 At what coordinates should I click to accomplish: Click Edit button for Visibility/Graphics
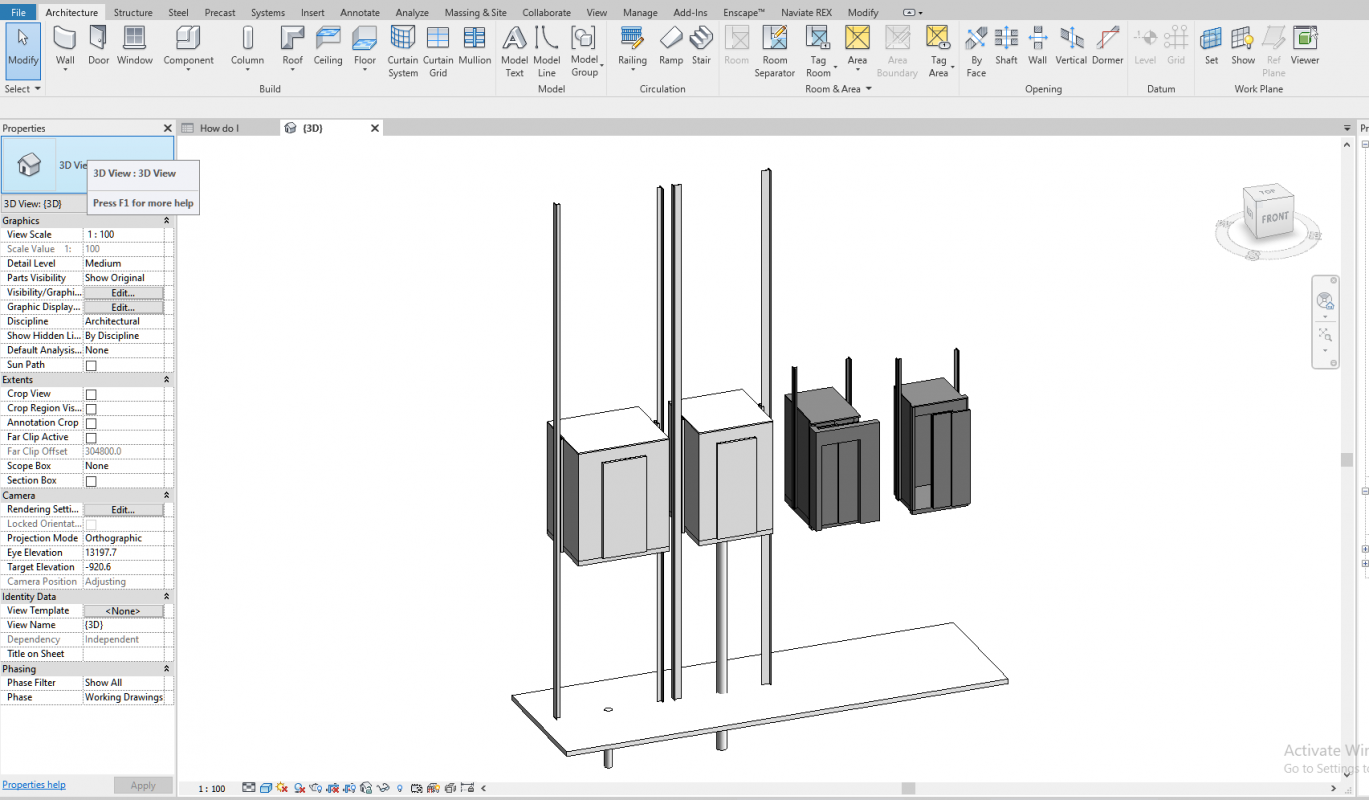123,293
